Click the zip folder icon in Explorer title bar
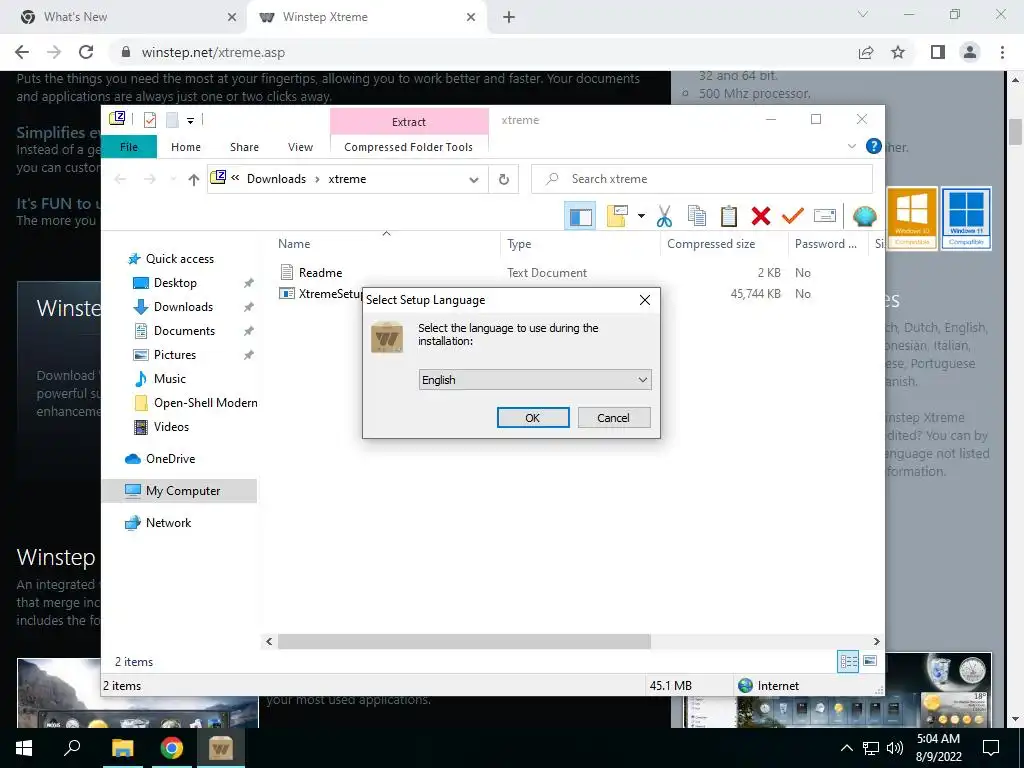1024x768 pixels. 118,119
